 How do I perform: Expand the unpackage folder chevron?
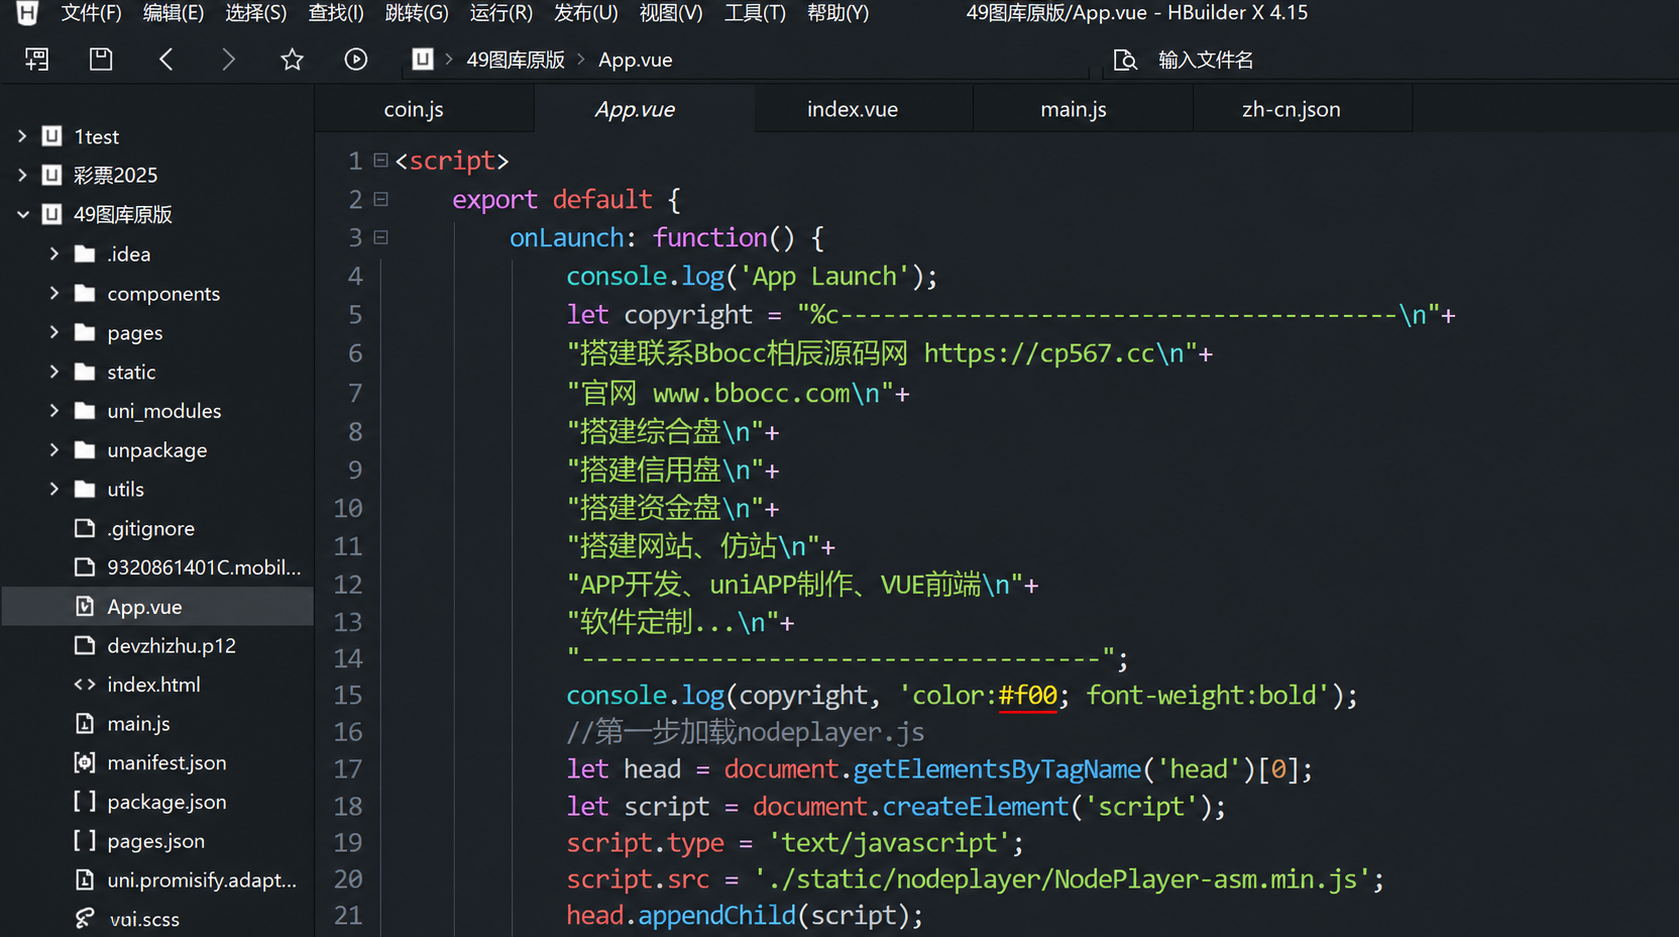coord(54,450)
